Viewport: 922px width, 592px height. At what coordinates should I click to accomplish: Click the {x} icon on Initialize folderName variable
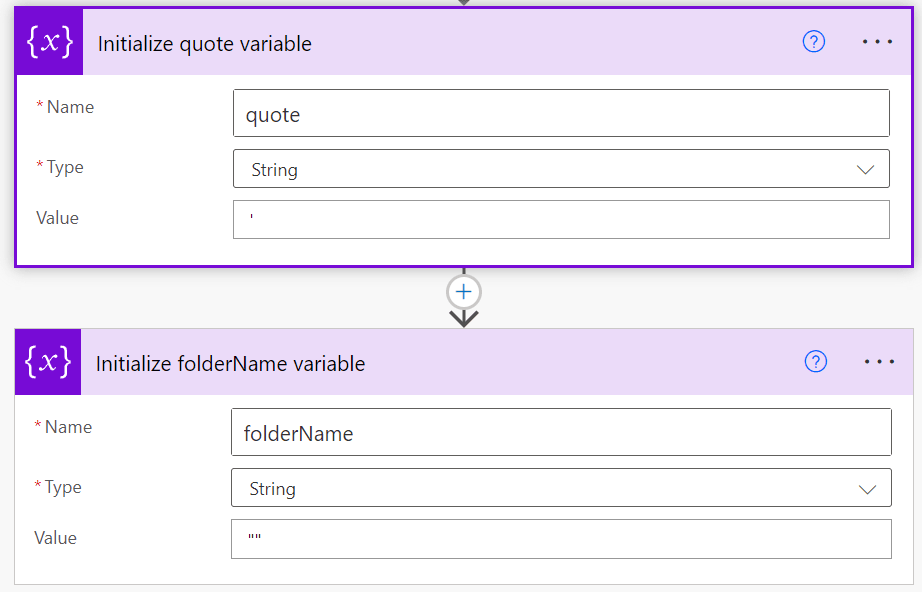[x=48, y=362]
